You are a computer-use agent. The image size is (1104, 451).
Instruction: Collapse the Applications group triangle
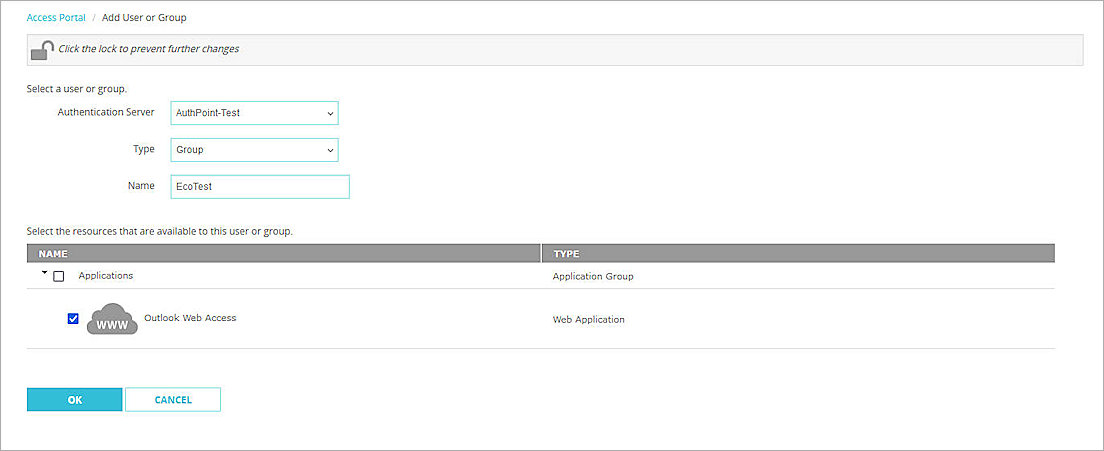point(44,272)
